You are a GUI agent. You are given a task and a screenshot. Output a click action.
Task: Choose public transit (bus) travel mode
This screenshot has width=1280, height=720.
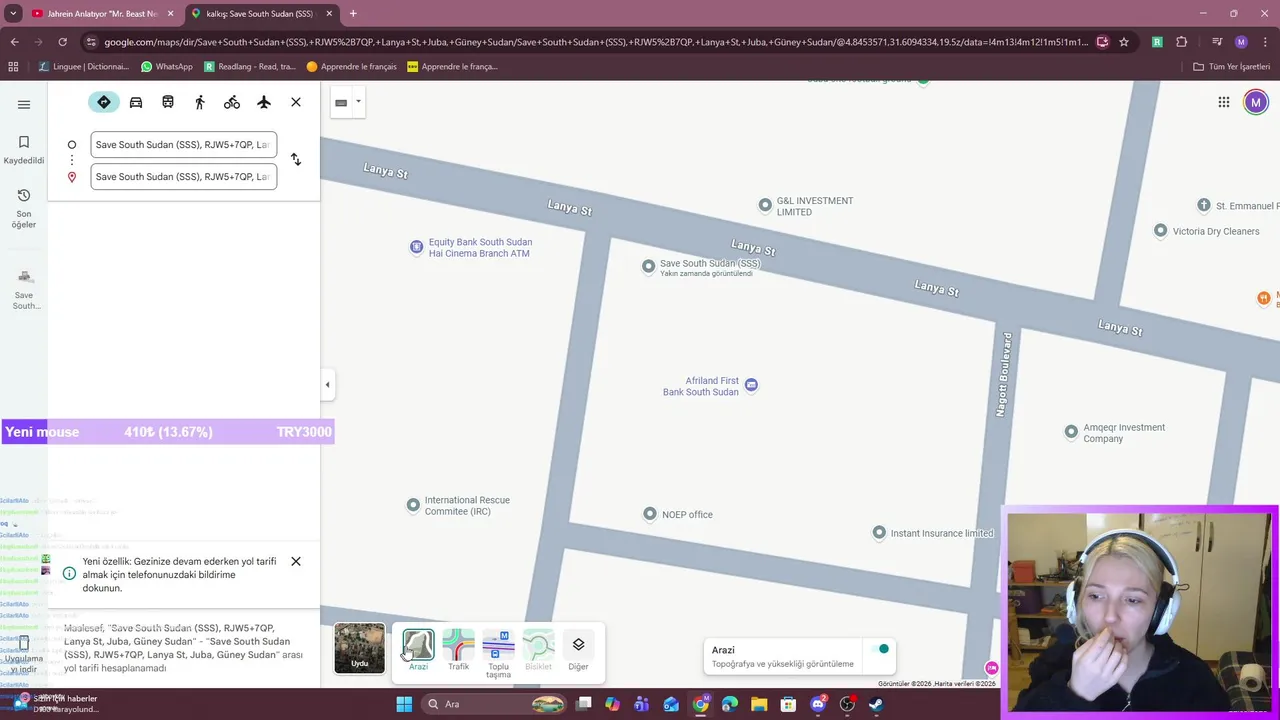(x=168, y=102)
